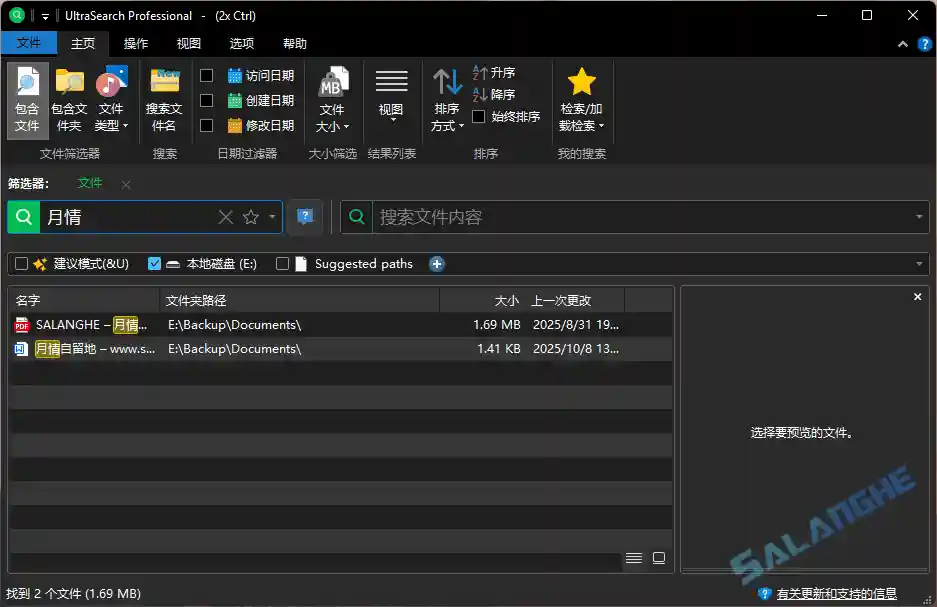This screenshot has width=937, height=607.
Task: Expand the 文件内容 search field dropdown
Action: 921,217
